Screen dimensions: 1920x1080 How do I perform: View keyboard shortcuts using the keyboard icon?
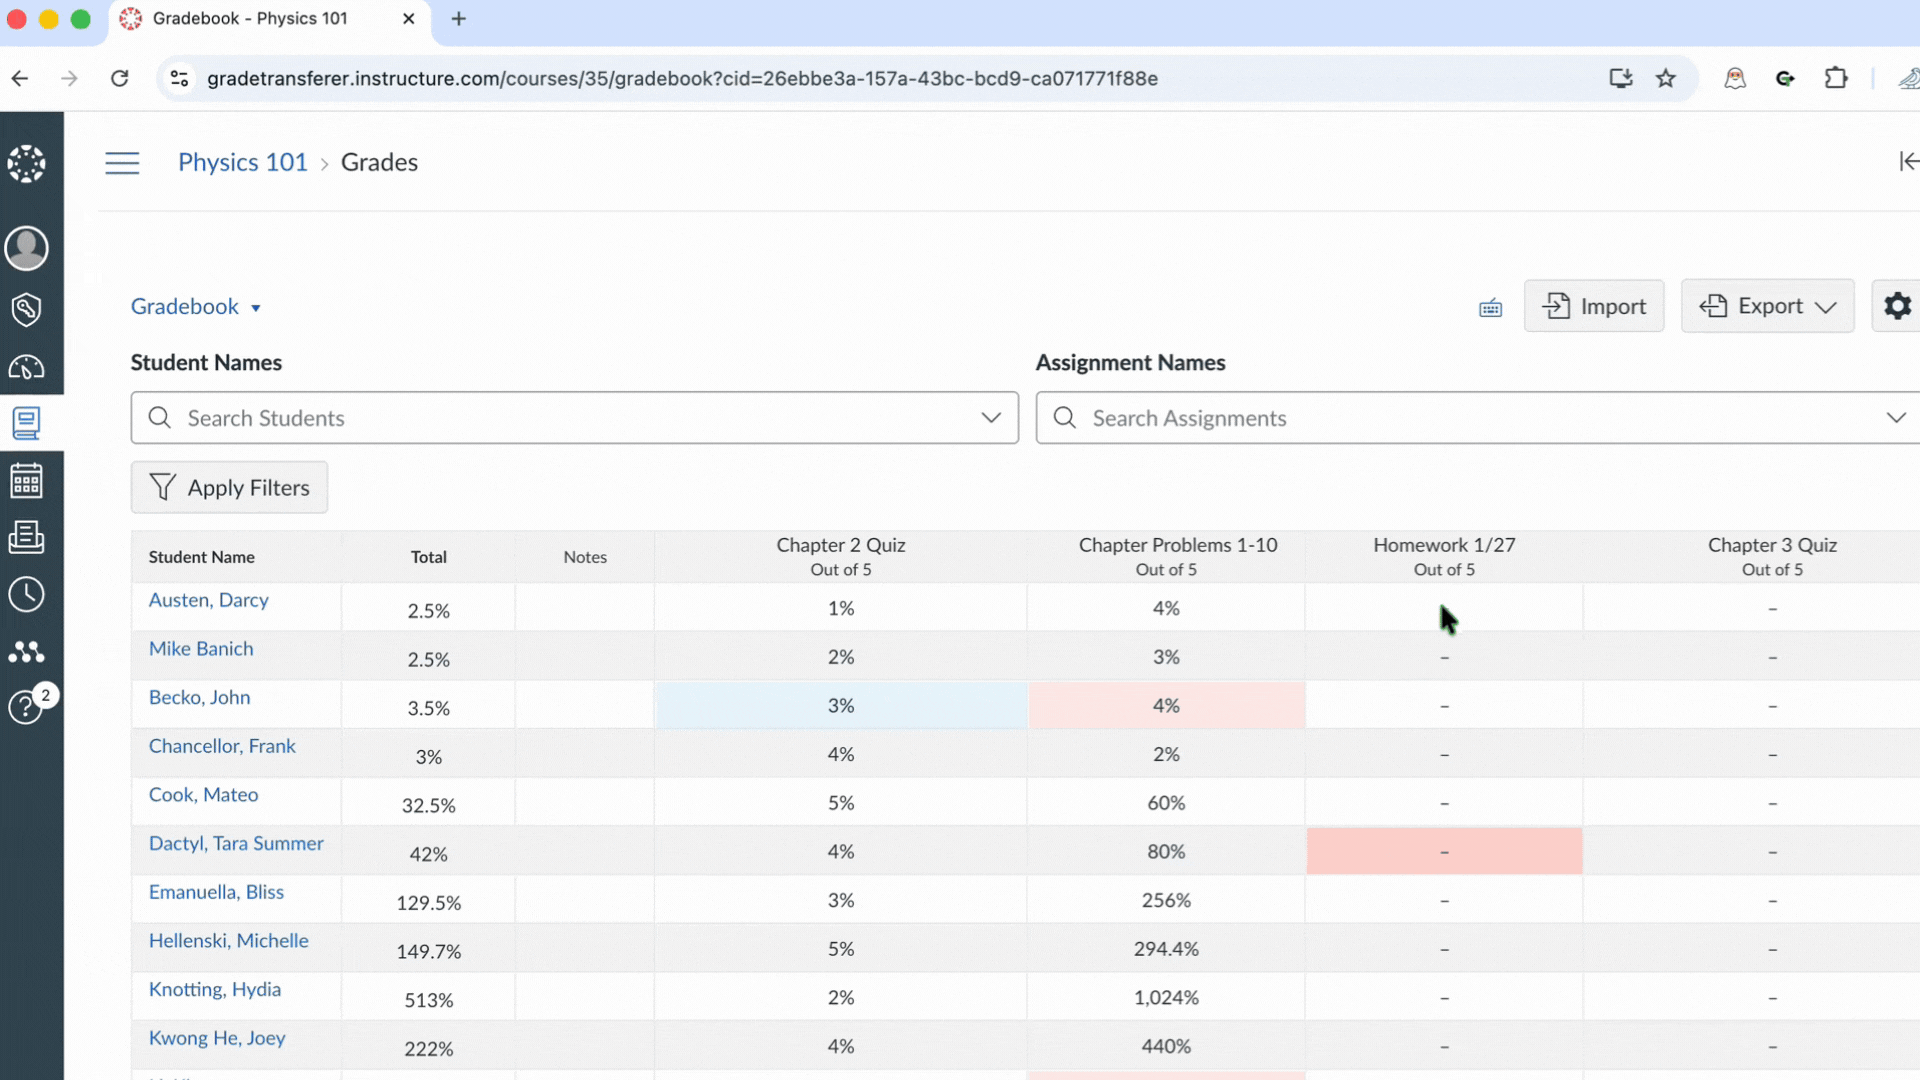click(1490, 308)
